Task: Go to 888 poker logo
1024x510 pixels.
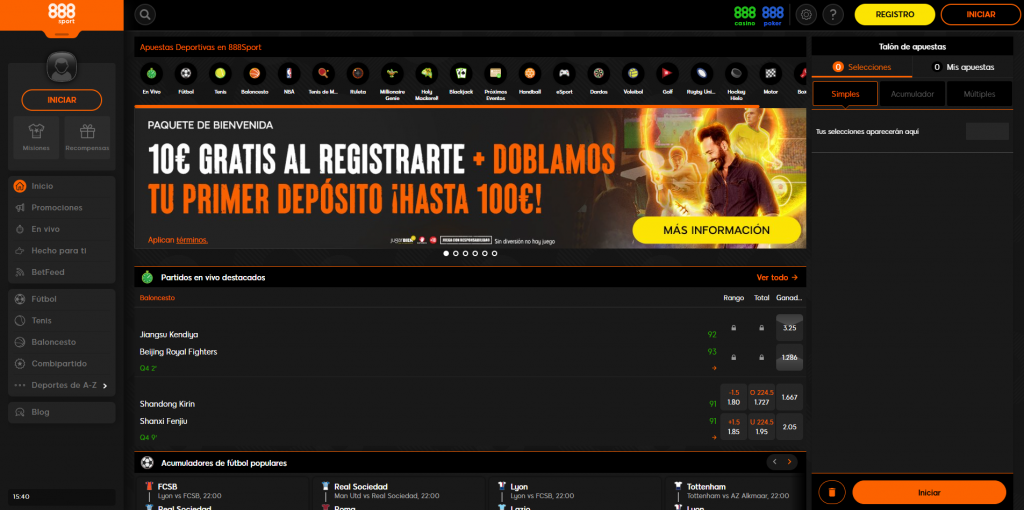Action: coord(773,14)
